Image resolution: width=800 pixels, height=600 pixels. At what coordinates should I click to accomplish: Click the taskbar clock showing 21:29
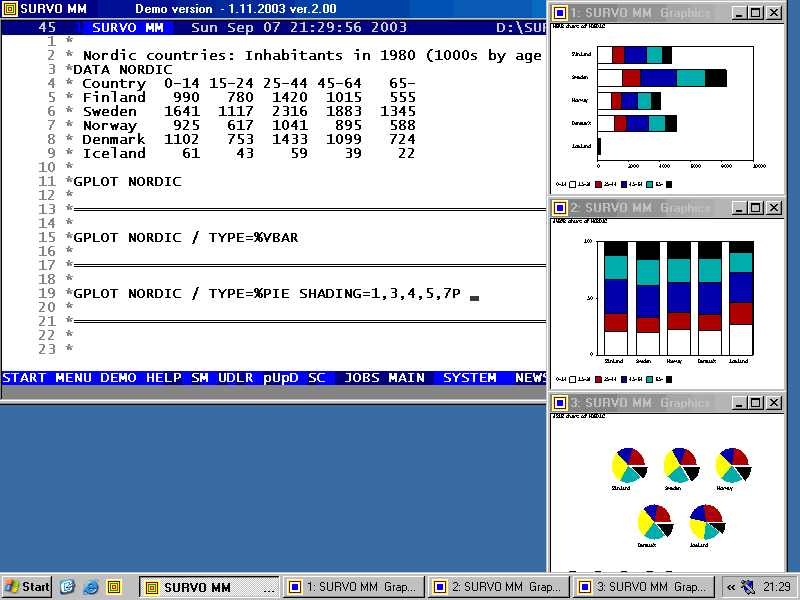tap(777, 587)
